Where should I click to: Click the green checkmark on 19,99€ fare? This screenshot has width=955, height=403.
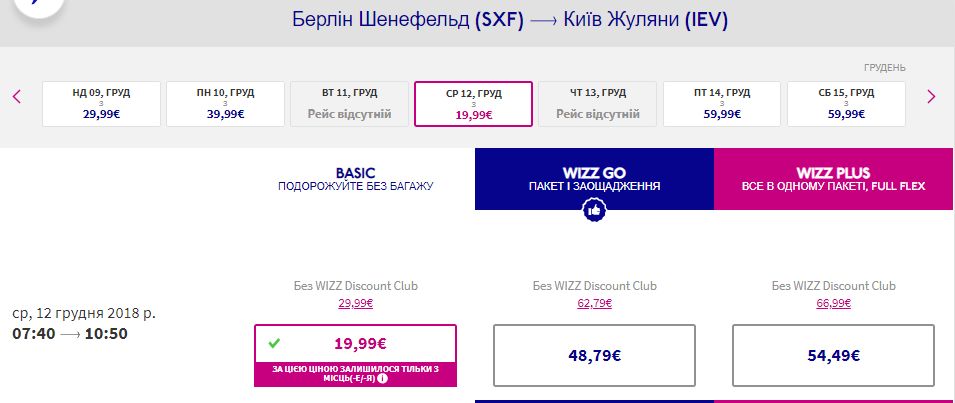click(274, 343)
